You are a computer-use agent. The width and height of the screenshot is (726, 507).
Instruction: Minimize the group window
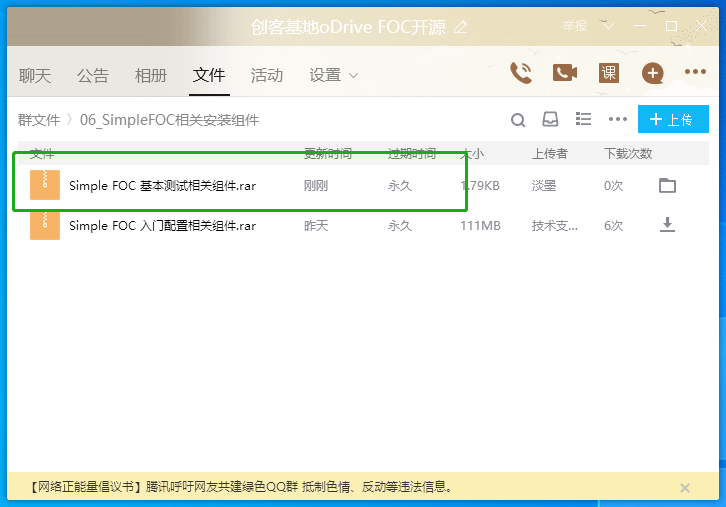coord(639,26)
